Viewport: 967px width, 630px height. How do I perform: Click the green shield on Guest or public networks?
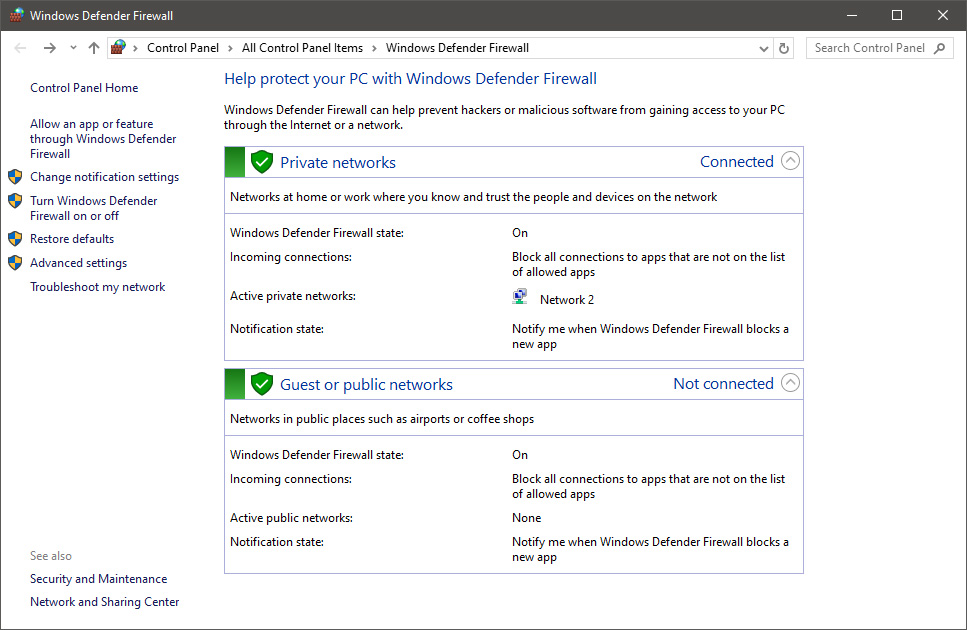262,384
